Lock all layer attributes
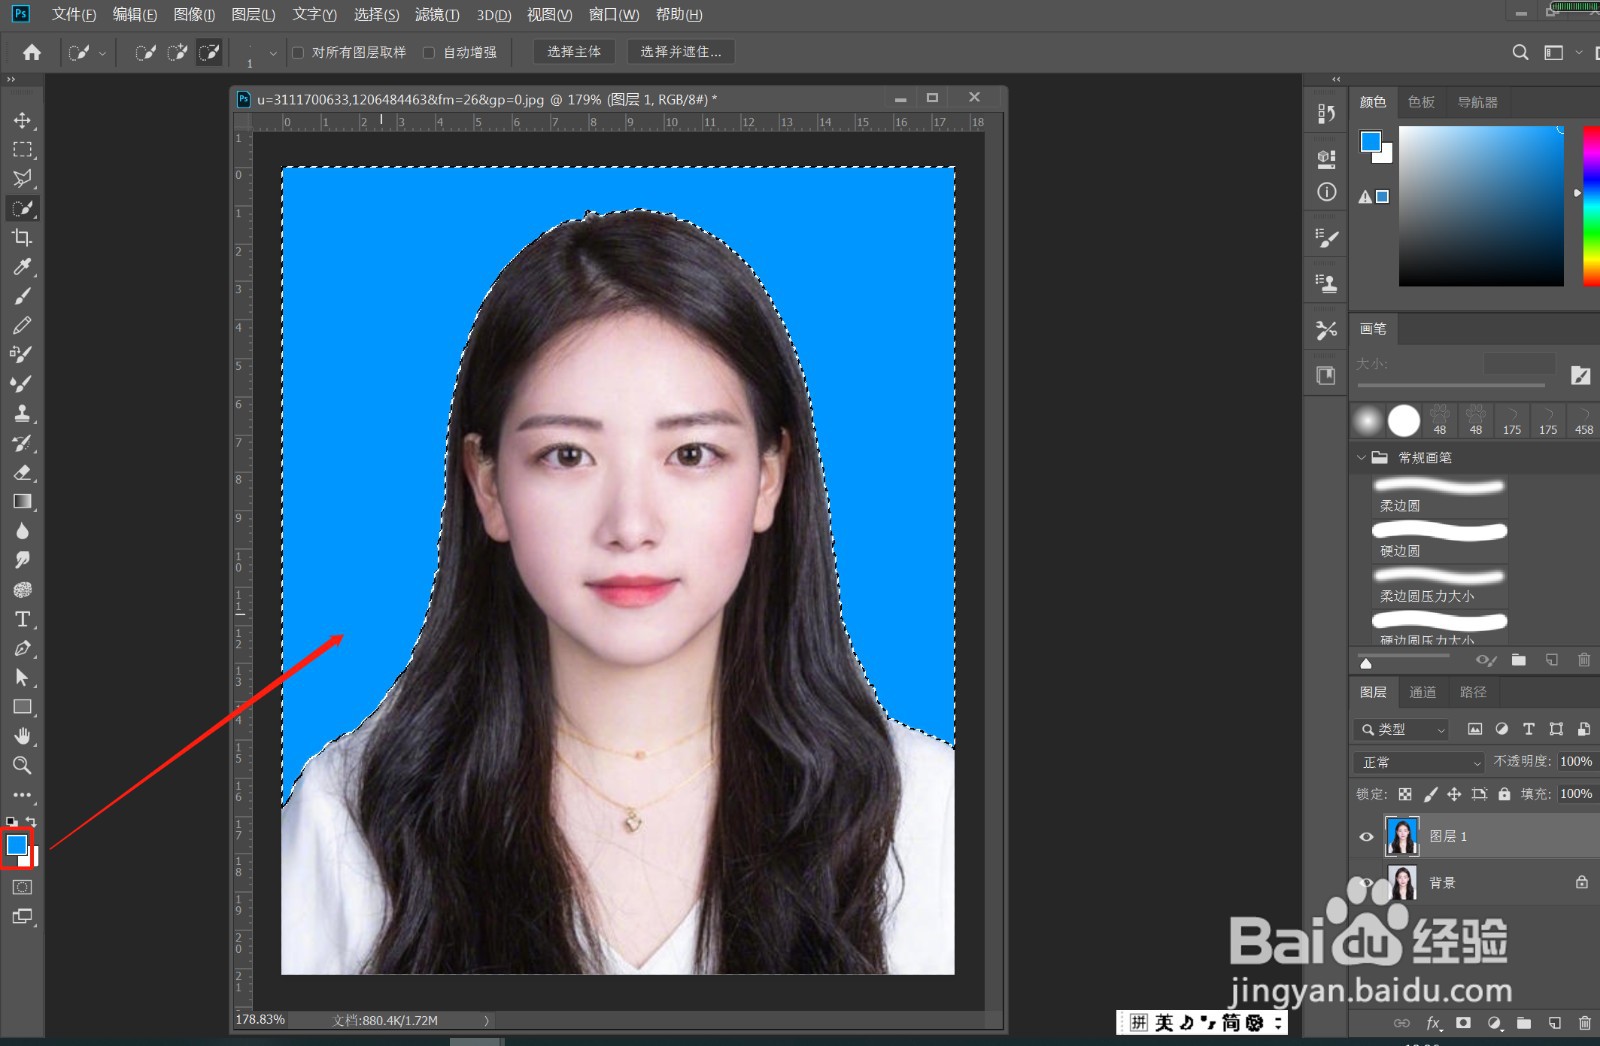The image size is (1600, 1046). (1504, 794)
